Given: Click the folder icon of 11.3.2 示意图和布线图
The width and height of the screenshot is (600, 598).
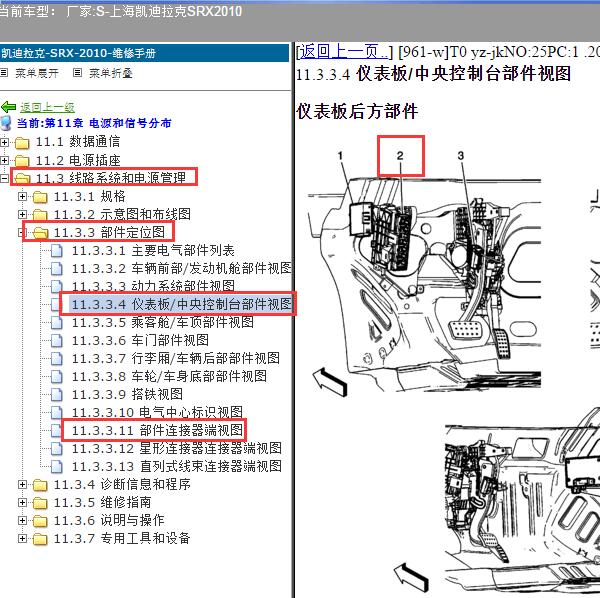Looking at the screenshot, I should click(x=40, y=215).
